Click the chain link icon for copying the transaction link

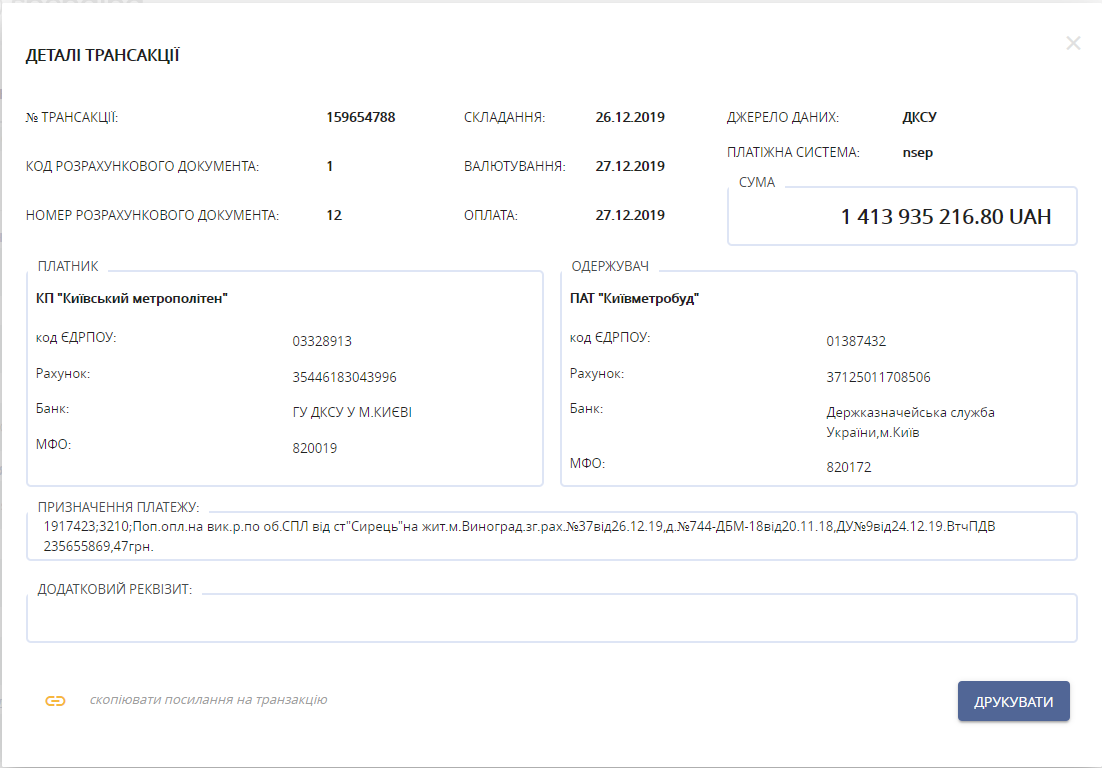tap(56, 701)
